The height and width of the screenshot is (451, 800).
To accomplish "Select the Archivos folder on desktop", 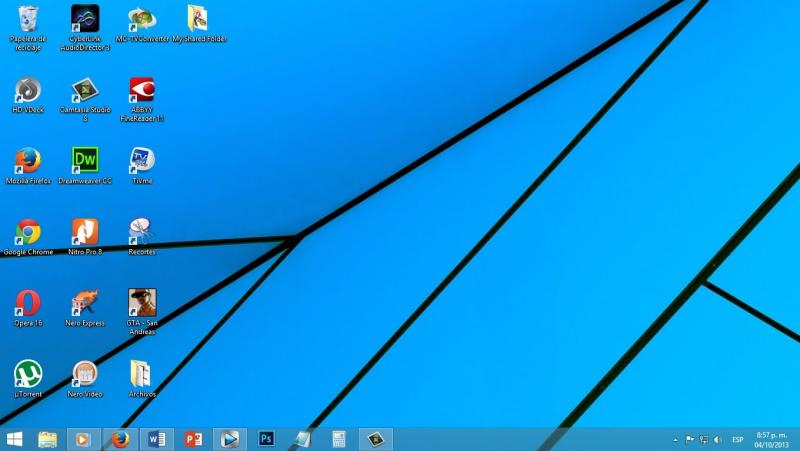I will click(142, 373).
